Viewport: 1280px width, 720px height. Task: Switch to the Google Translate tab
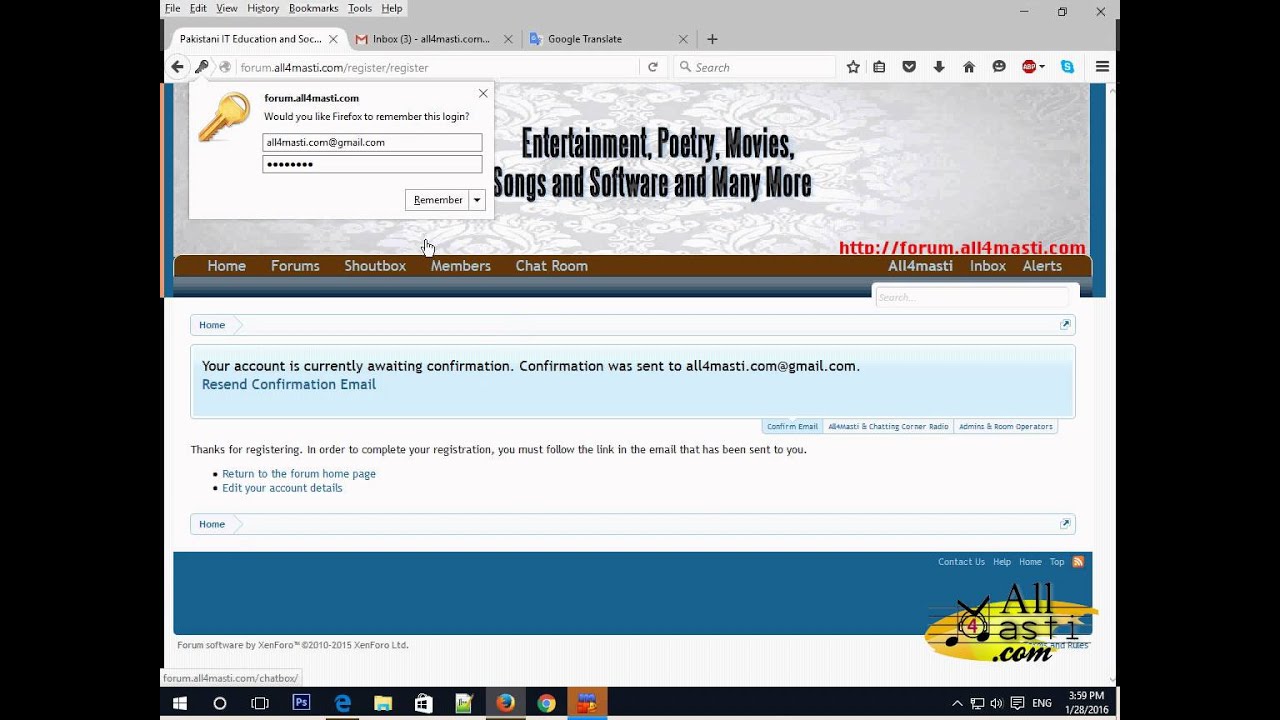[x=607, y=39]
